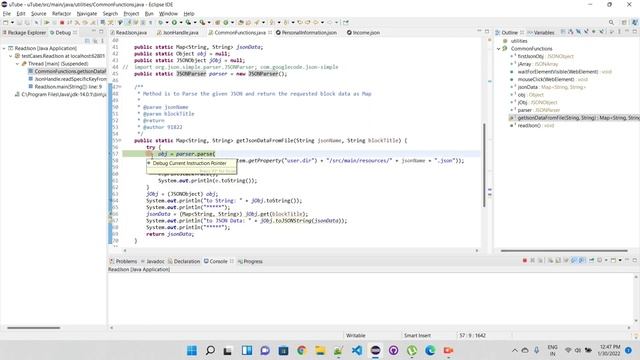
Task: Open Windows taskbar search
Action: [210, 350]
